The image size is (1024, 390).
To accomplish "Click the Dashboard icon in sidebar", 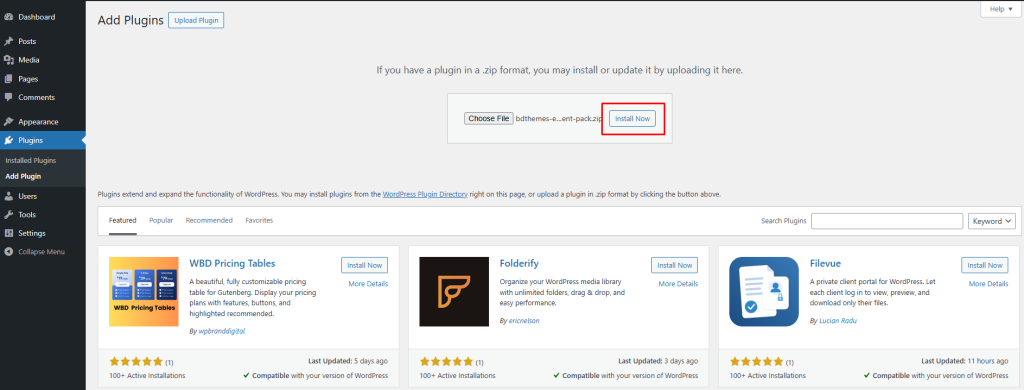I will 8,17.
